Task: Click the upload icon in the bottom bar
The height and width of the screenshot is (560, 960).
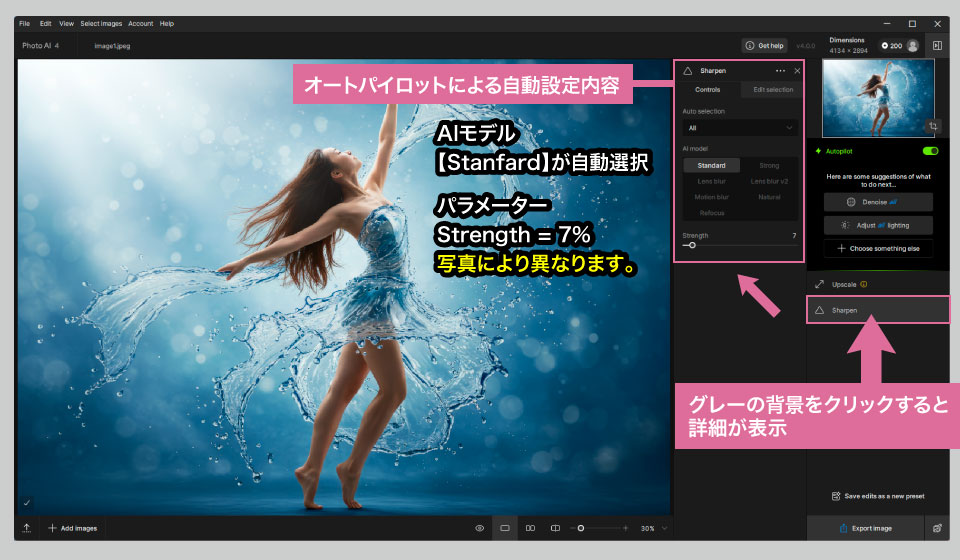Action: pyautogui.click(x=27, y=528)
